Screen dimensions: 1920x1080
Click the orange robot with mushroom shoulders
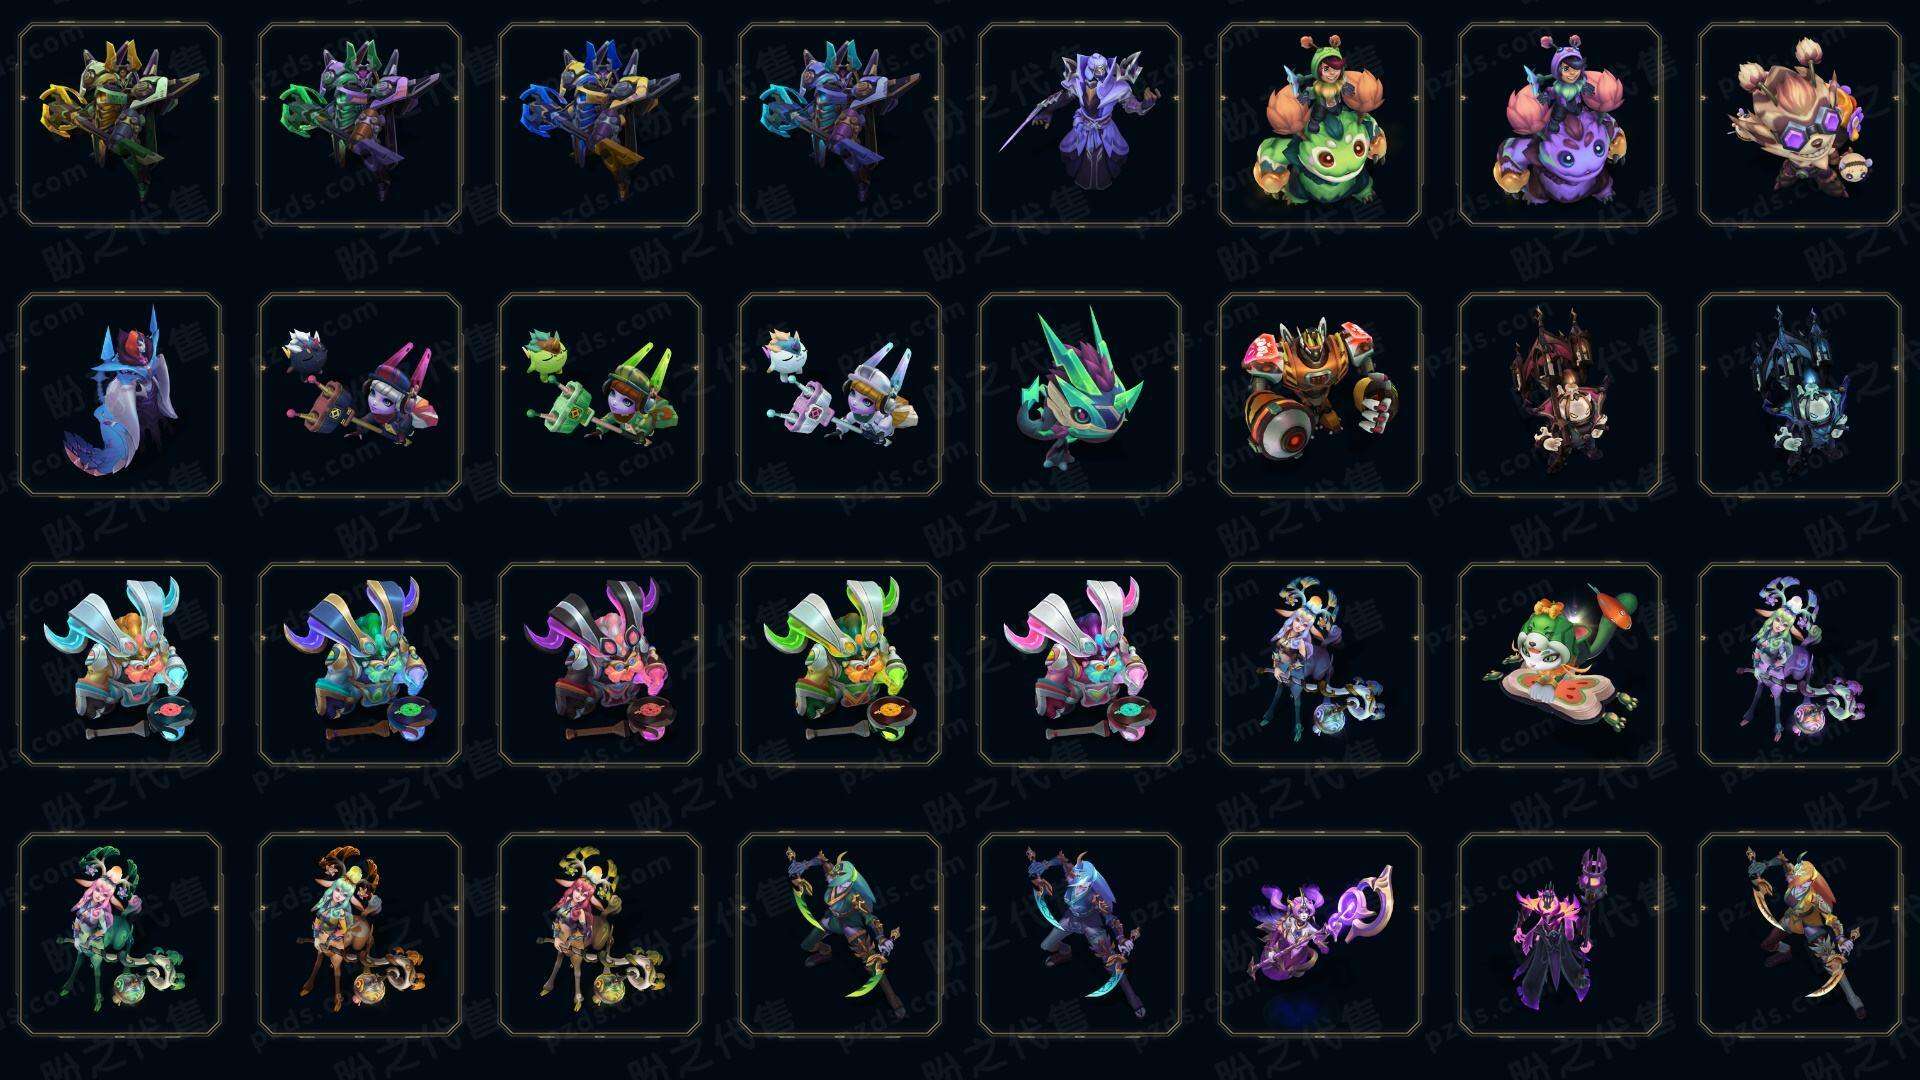tap(1320, 394)
